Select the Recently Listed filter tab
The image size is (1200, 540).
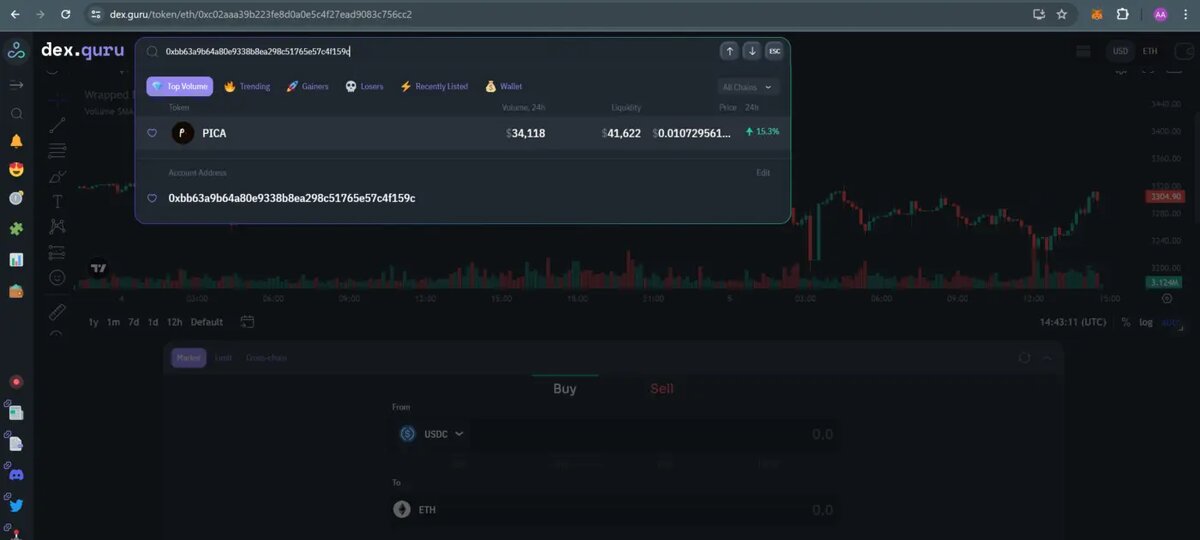tap(434, 87)
